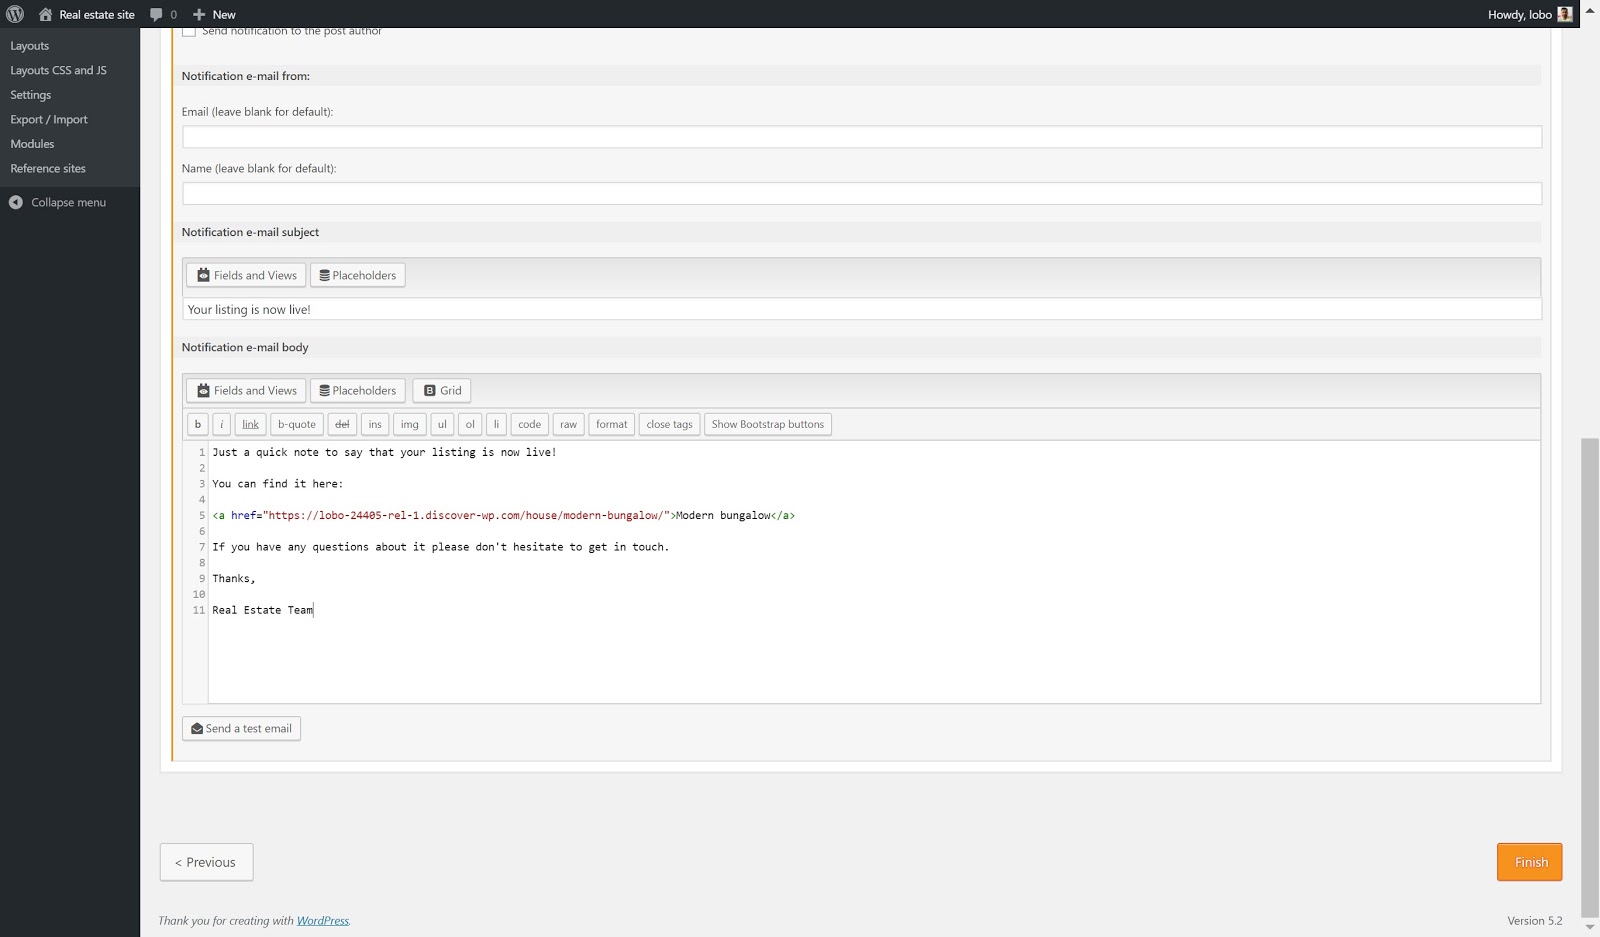The image size is (1600, 937).
Task: Open Fields and Views for email subject
Action: point(246,275)
